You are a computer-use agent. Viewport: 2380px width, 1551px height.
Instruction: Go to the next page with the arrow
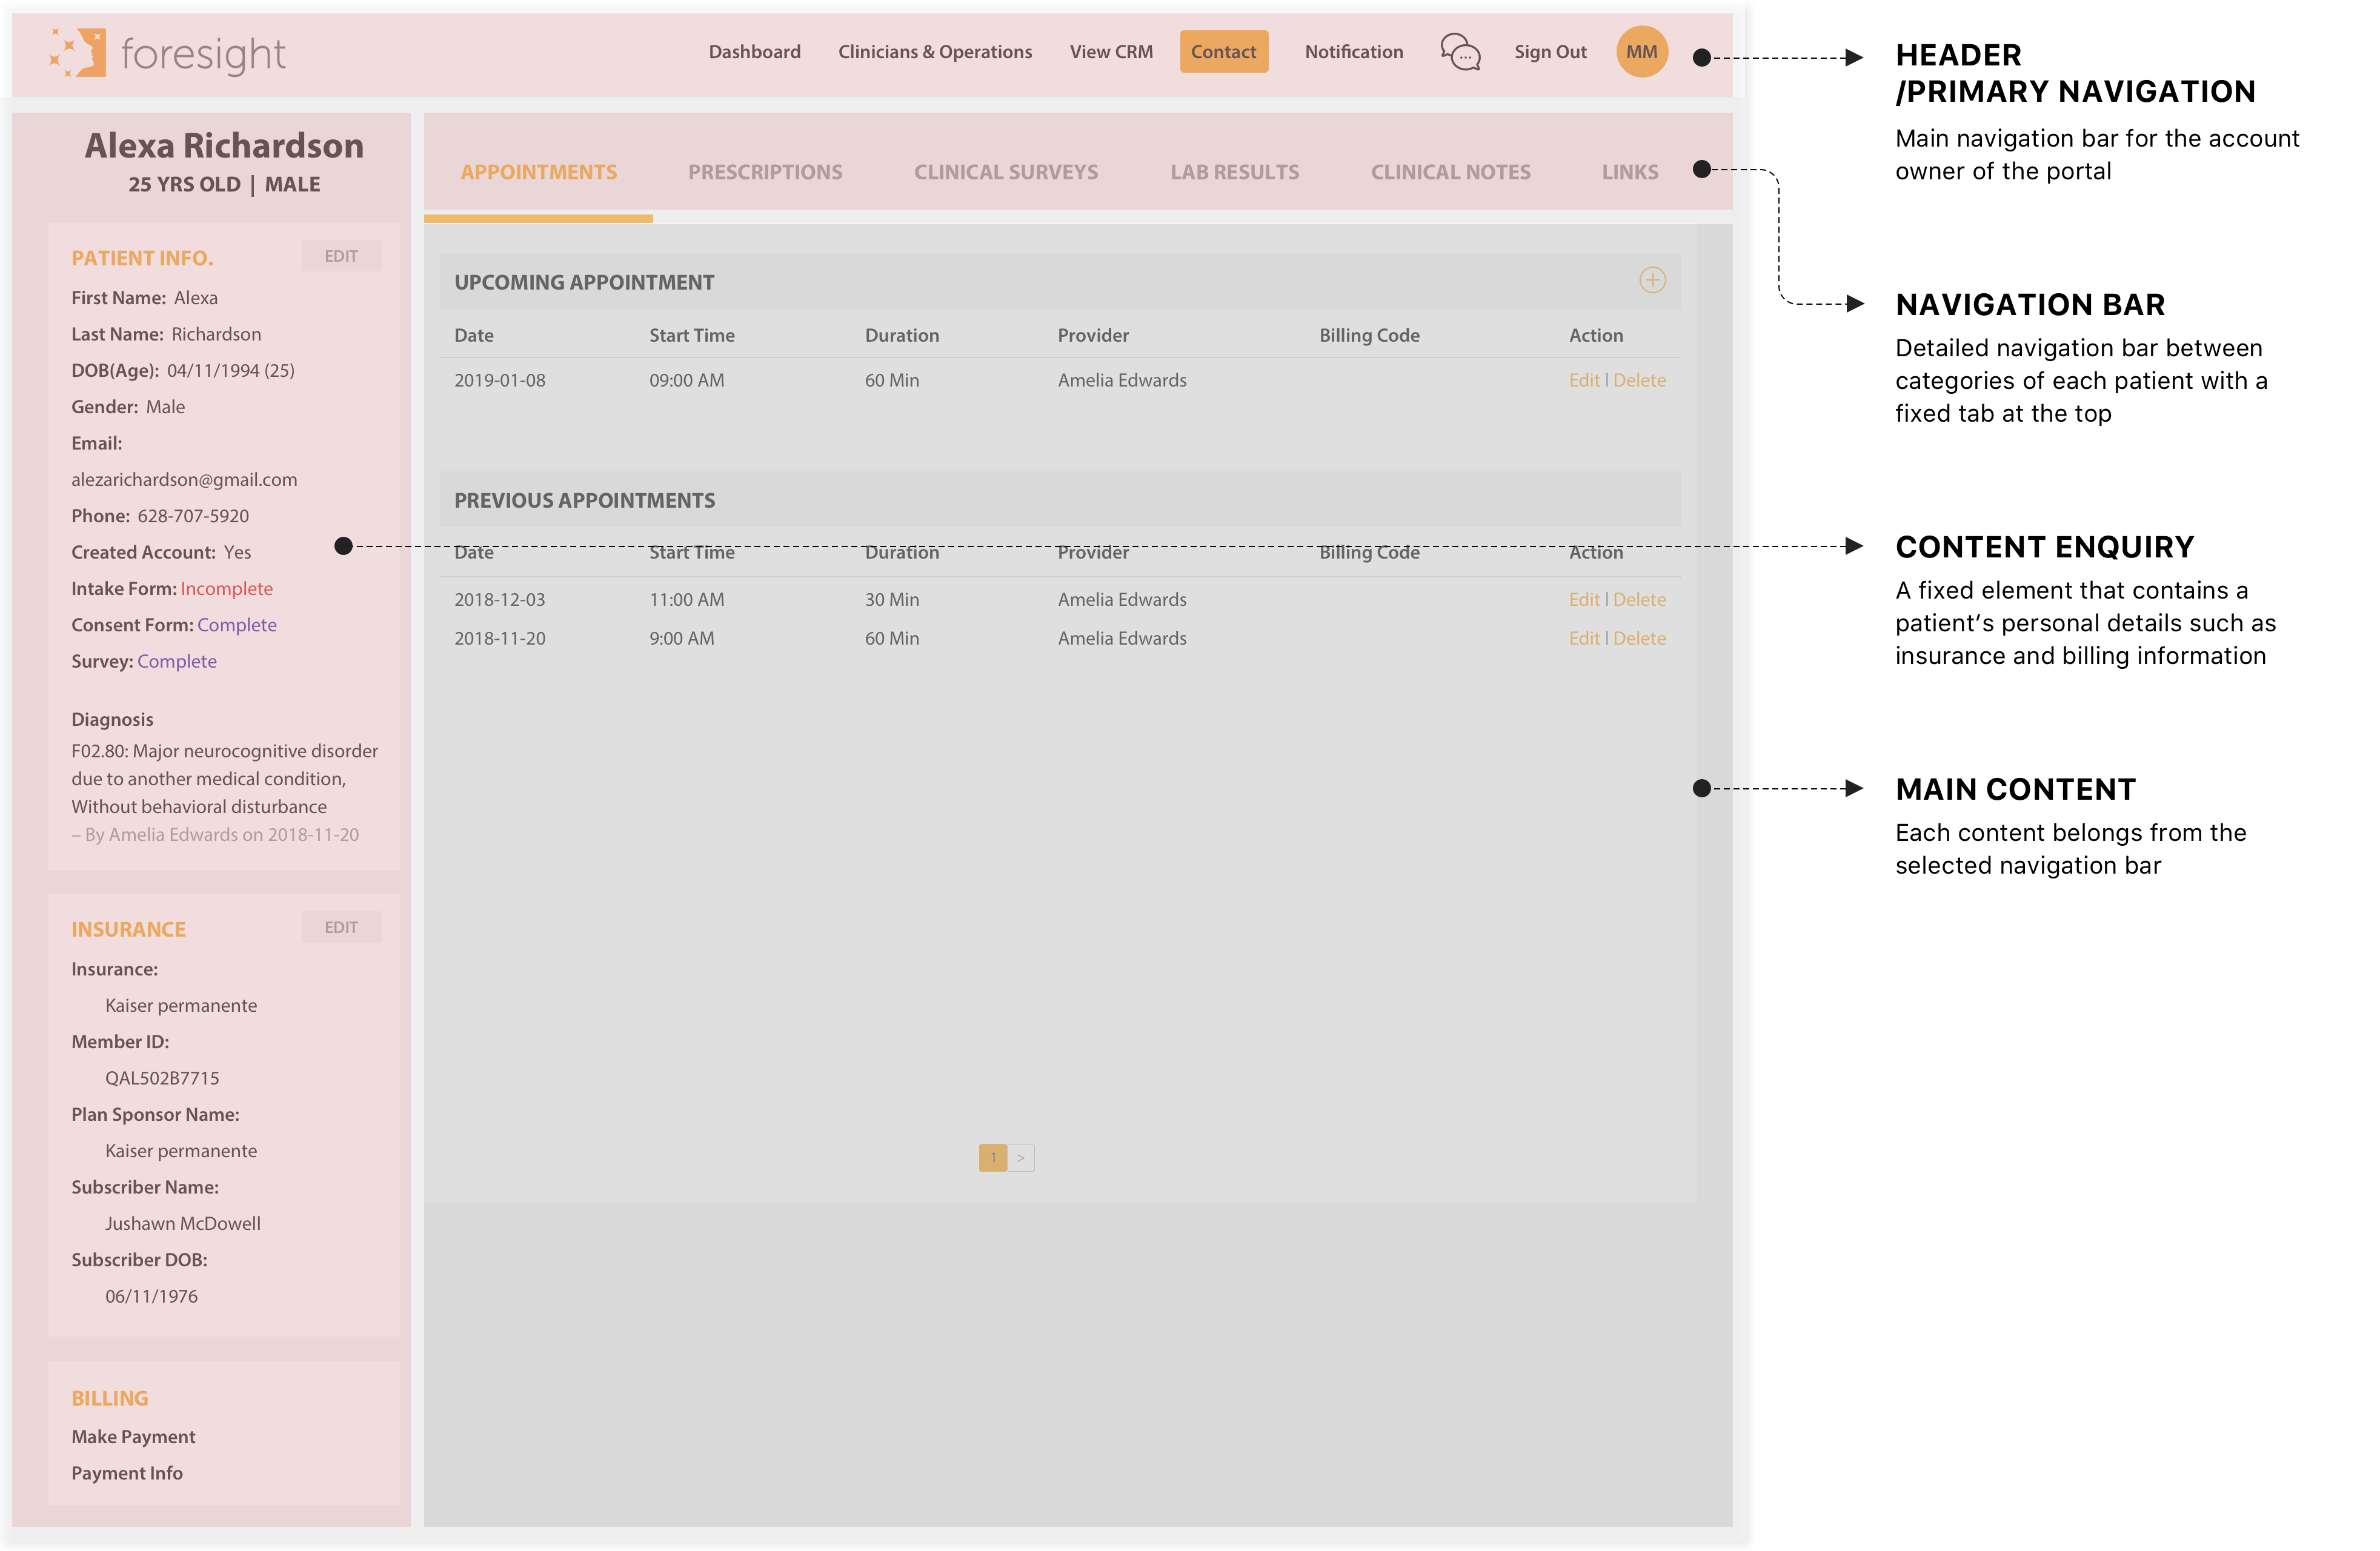[1021, 1157]
